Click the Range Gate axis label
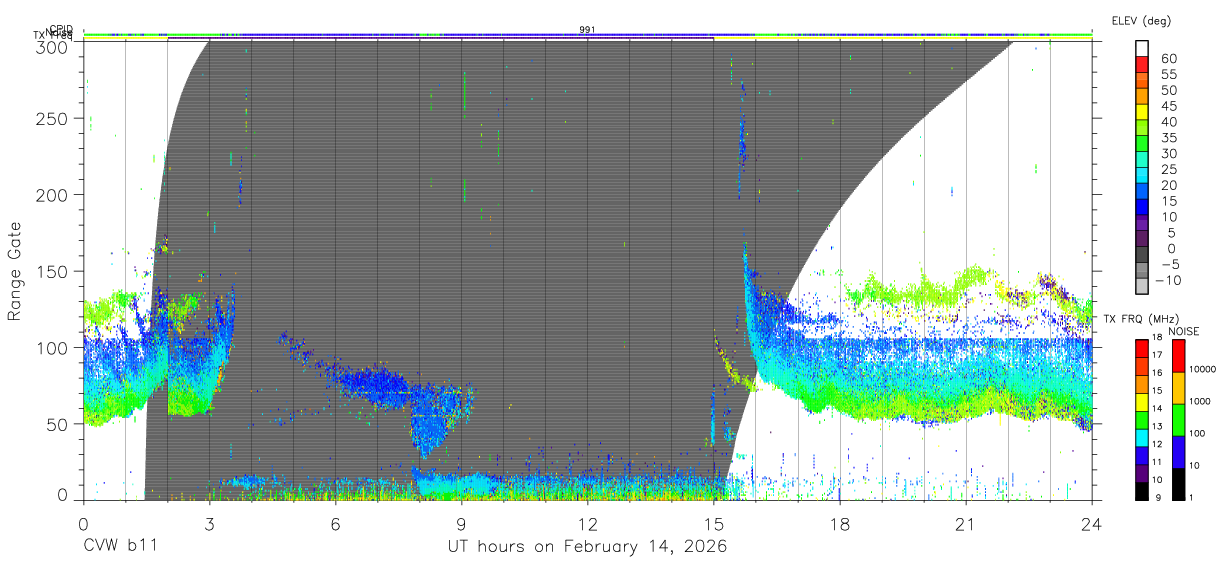The height and width of the screenshot is (567, 1228). pyautogui.click(x=15, y=271)
